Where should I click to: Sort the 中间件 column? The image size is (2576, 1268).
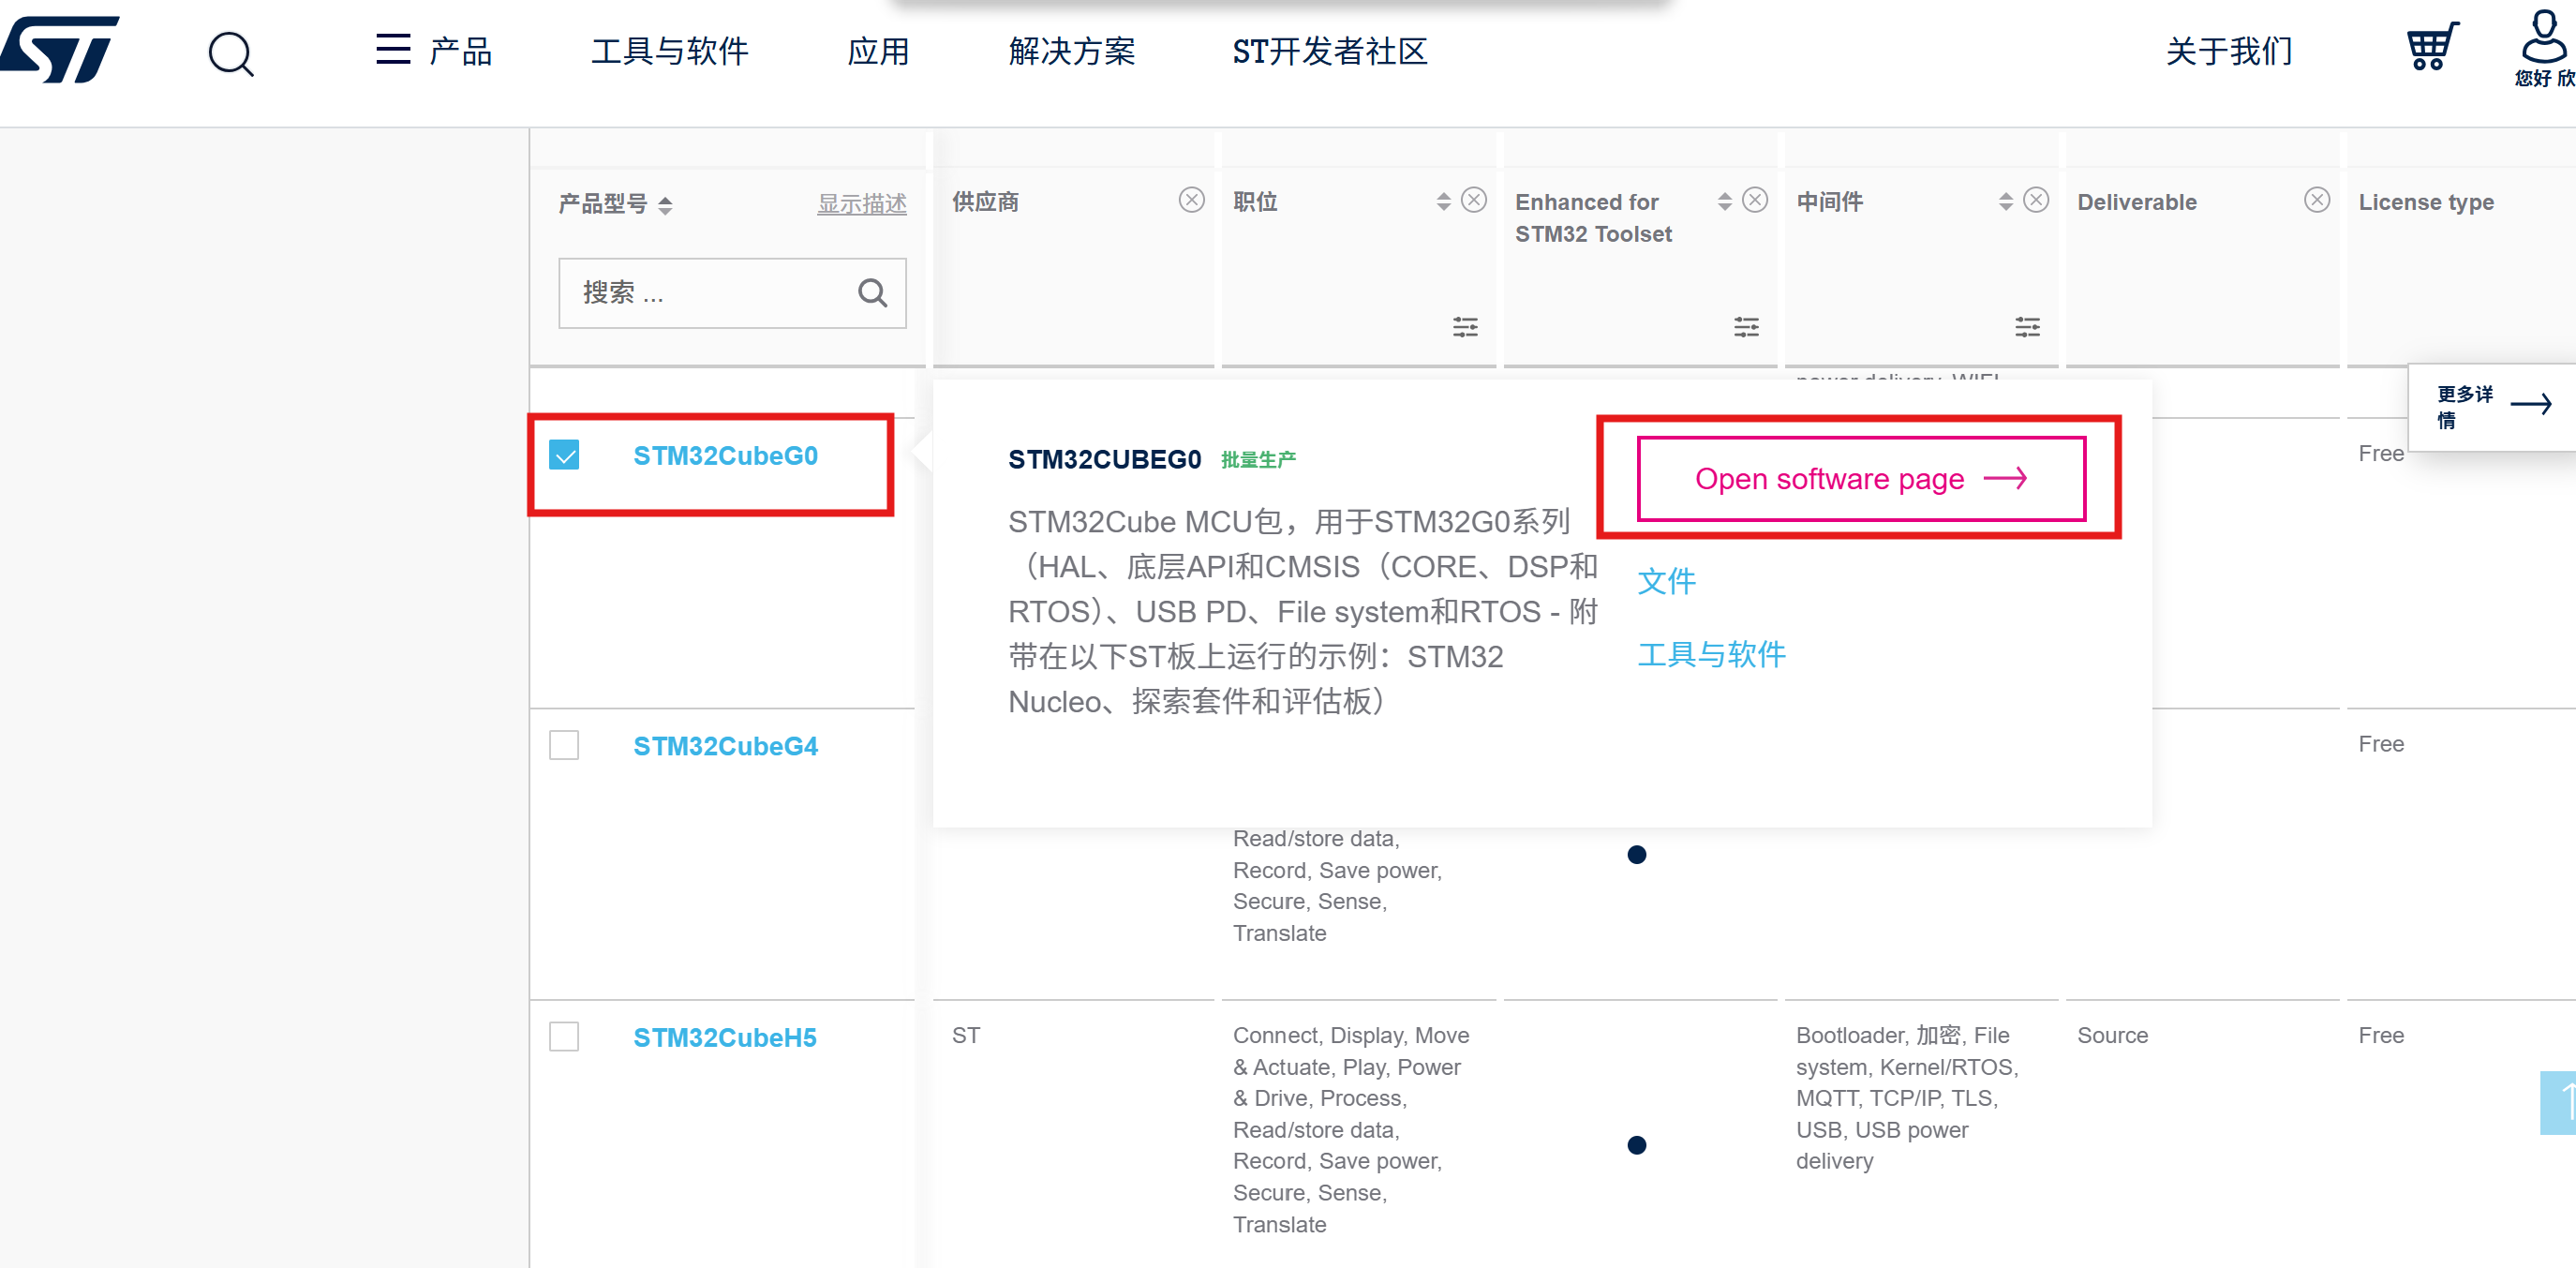point(2005,201)
